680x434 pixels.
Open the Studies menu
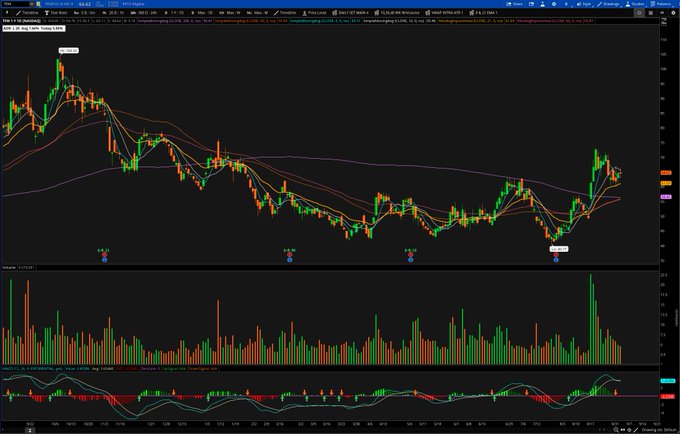point(635,4)
